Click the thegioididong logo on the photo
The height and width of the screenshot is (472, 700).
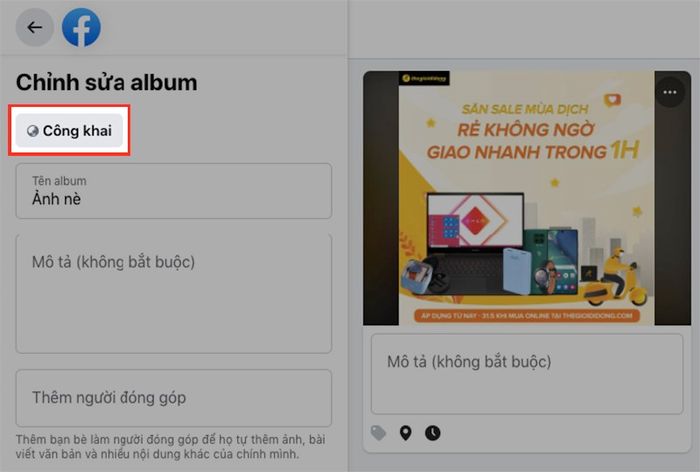click(424, 78)
